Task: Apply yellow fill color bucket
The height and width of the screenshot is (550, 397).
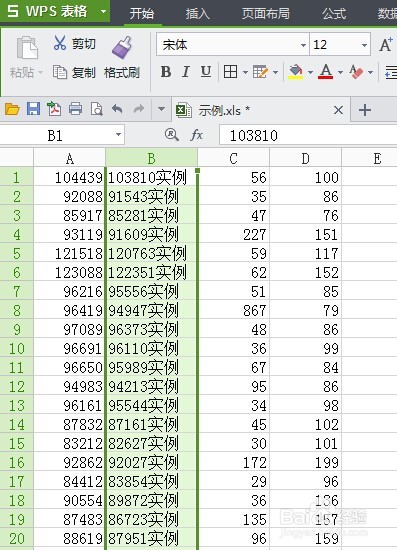Action: (x=296, y=72)
